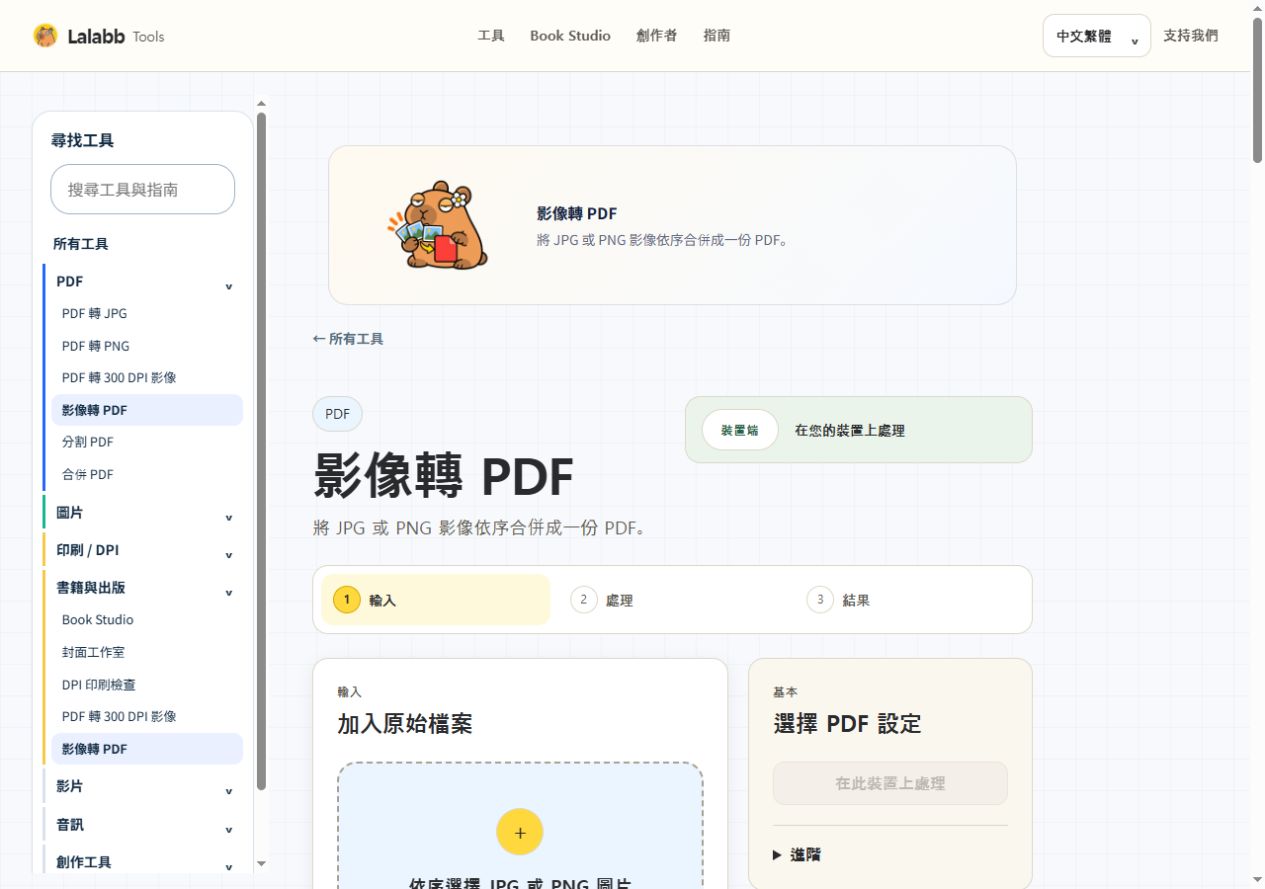Image resolution: width=1265 pixels, height=889 pixels.
Task: Open Book Studio from the top navigation
Action: click(x=570, y=36)
